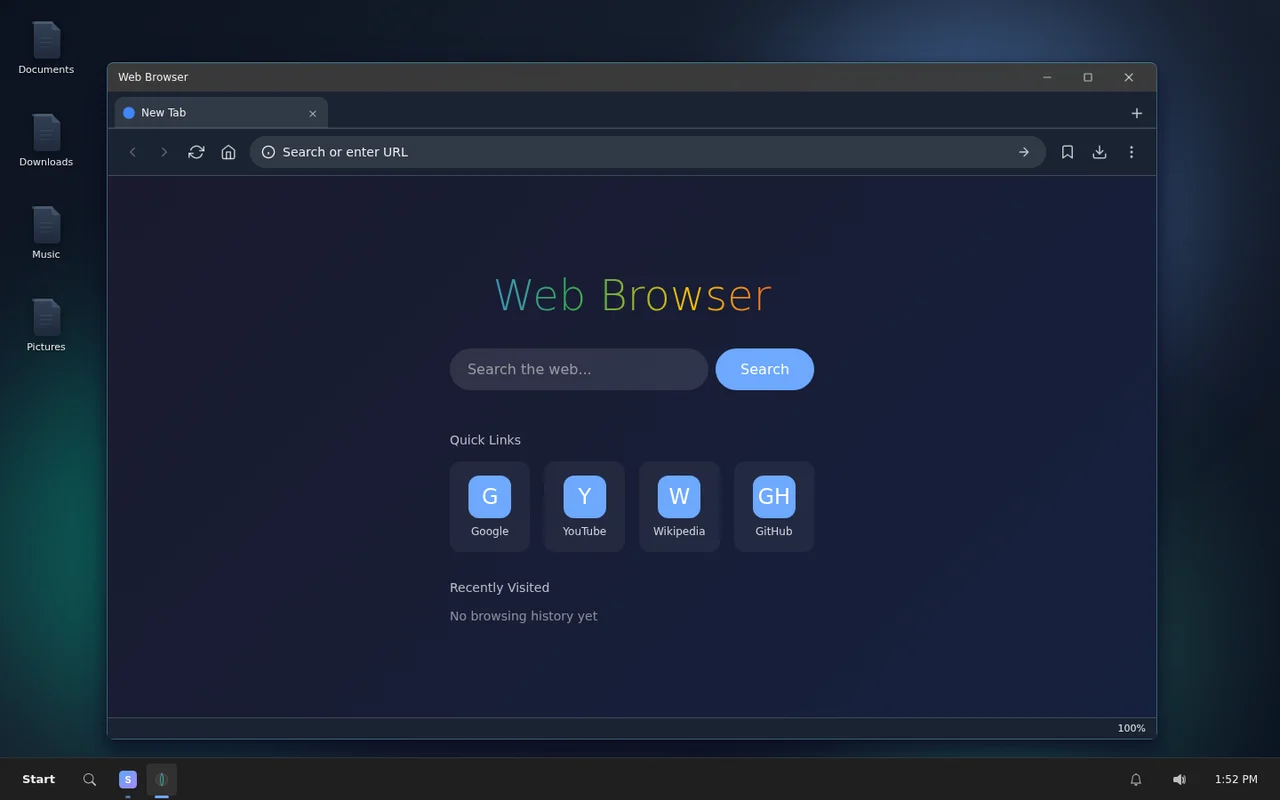Open the Start menu
Image resolution: width=1280 pixels, height=800 pixels.
(x=38, y=779)
